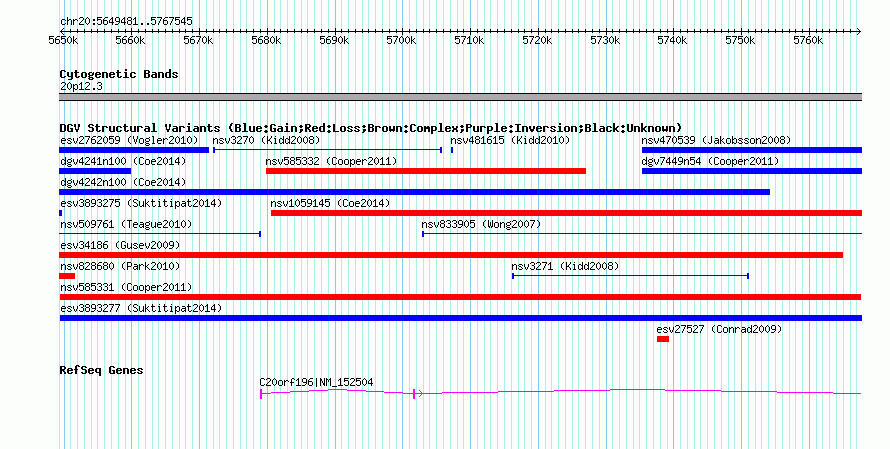Click the 5740k ruler tick label
The image size is (890, 449).
(673, 41)
